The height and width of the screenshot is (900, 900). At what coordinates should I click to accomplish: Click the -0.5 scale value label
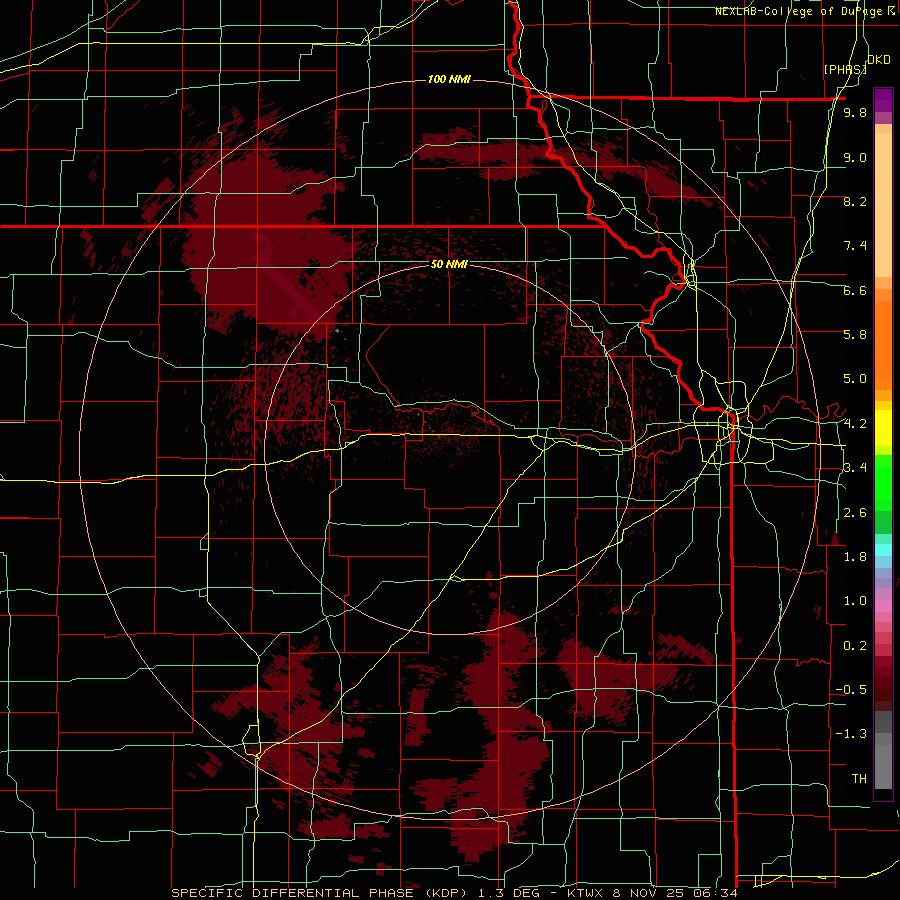coord(851,690)
